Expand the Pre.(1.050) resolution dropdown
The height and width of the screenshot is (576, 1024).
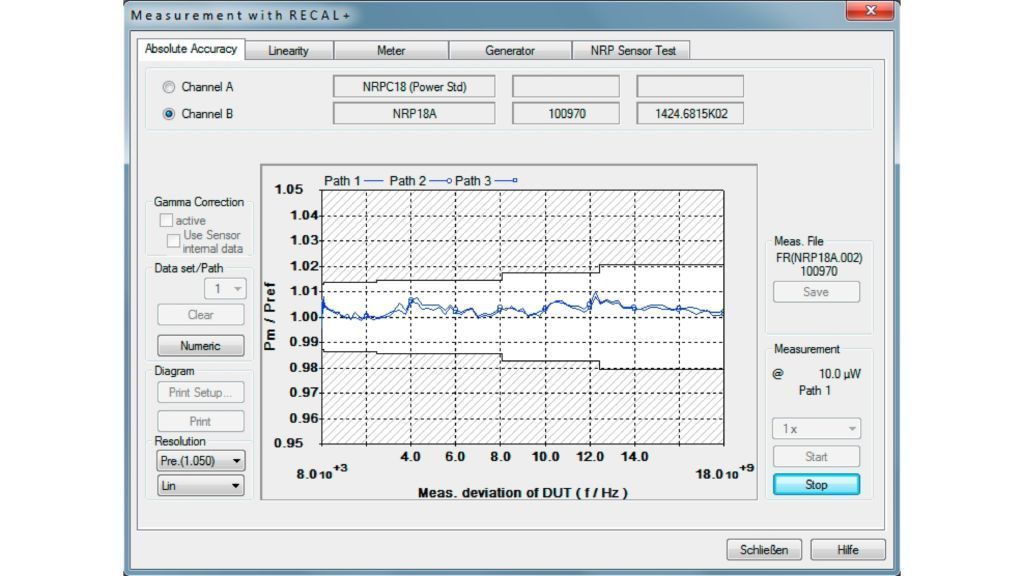201,461
